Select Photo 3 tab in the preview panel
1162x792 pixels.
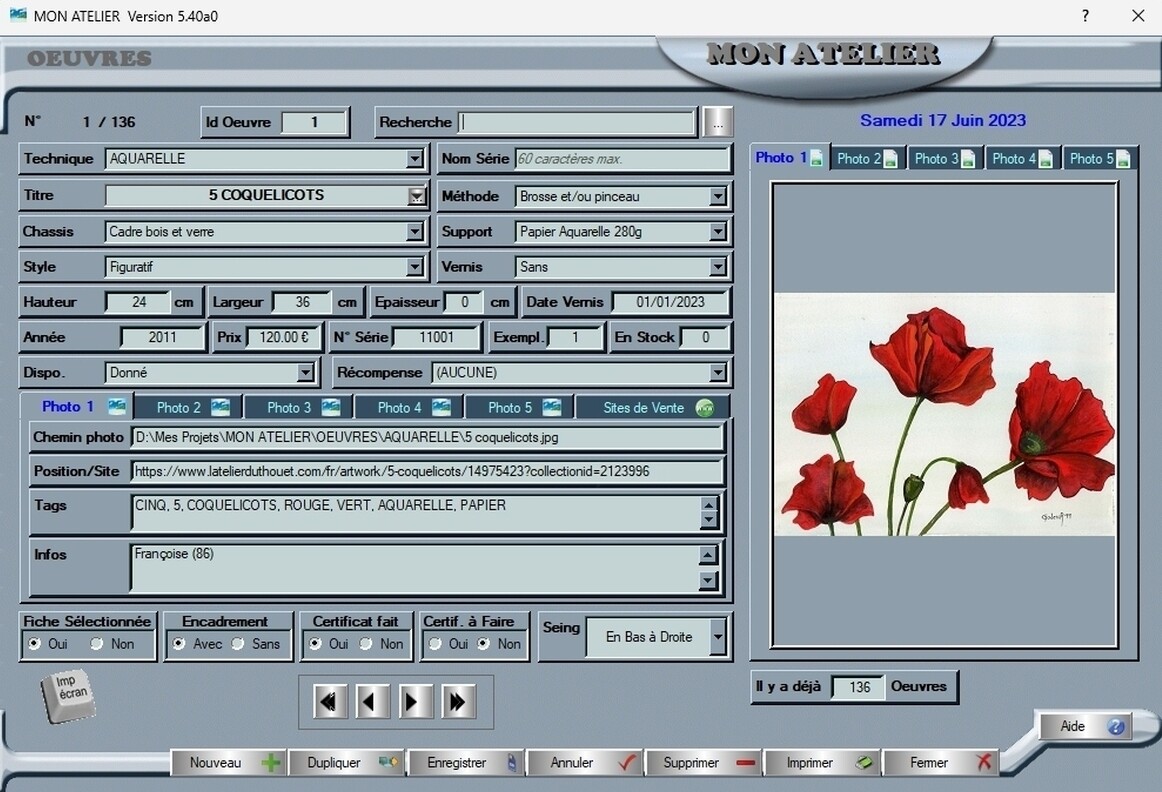(x=945, y=159)
